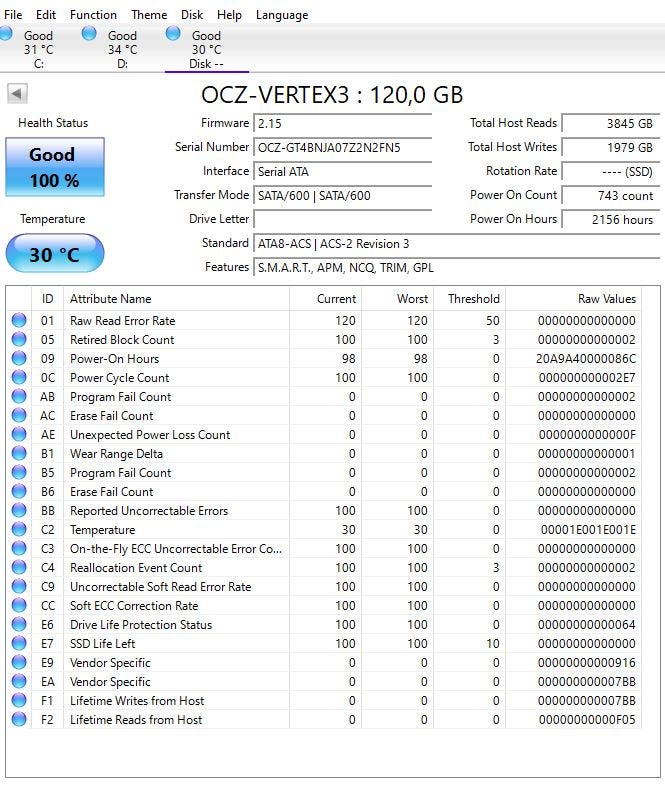Click status icon for Soft ECC Correction Rate
The width and height of the screenshot is (665, 785).
[x=19, y=605]
